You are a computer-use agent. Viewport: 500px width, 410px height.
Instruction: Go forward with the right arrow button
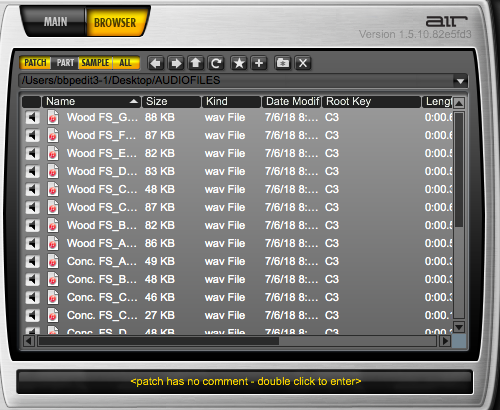tap(176, 63)
